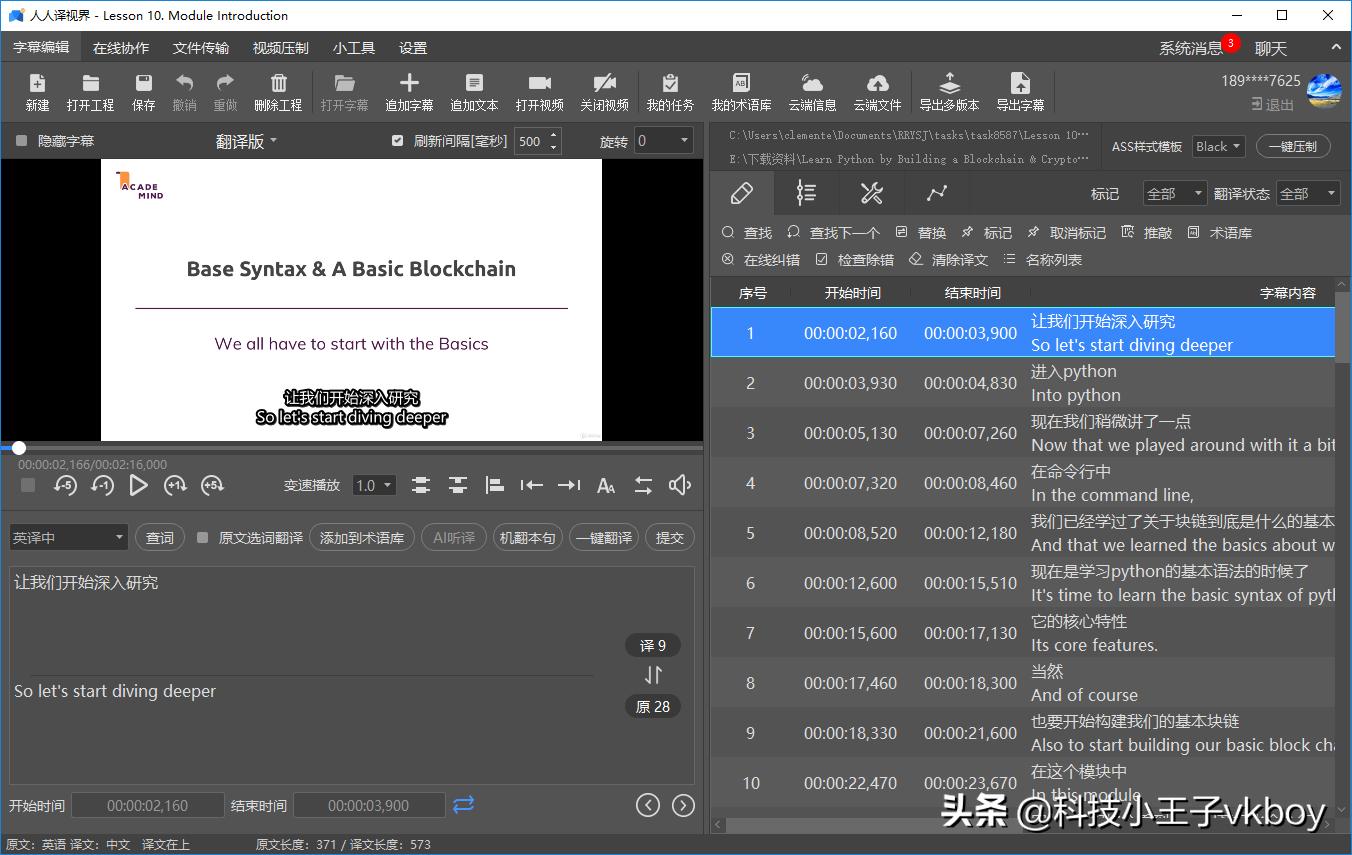
Task: Enable the 隐藏字幕 checkbox
Action: coord(22,142)
